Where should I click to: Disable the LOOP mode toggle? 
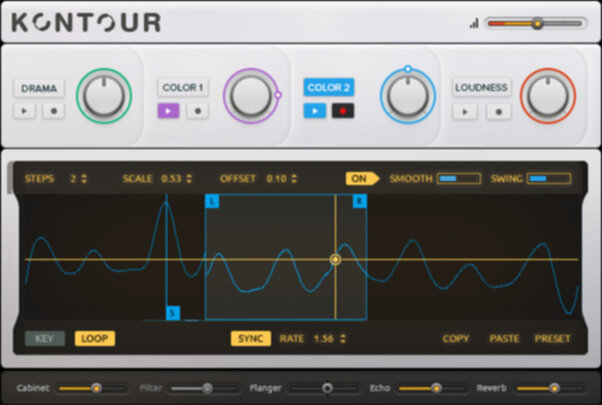[95, 338]
